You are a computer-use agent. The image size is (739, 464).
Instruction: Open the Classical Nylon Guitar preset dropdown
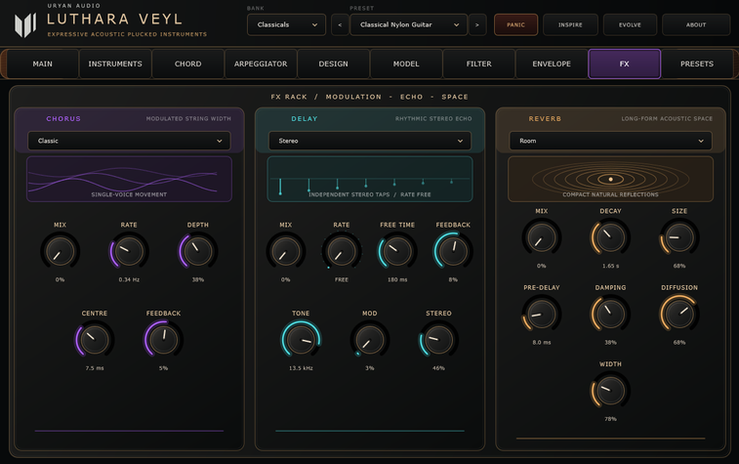409,25
